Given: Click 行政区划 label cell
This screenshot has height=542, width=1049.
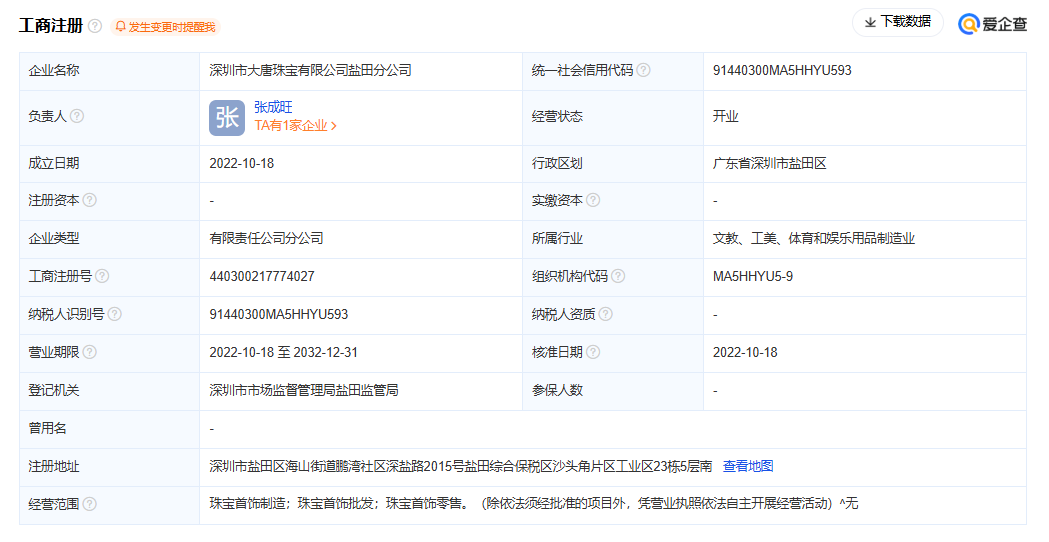Looking at the screenshot, I should [x=613, y=164].
